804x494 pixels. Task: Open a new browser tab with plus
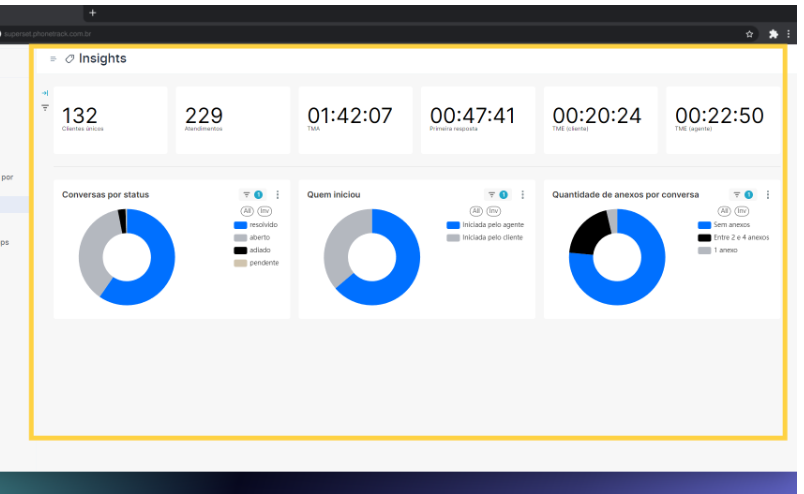pyautogui.click(x=93, y=12)
